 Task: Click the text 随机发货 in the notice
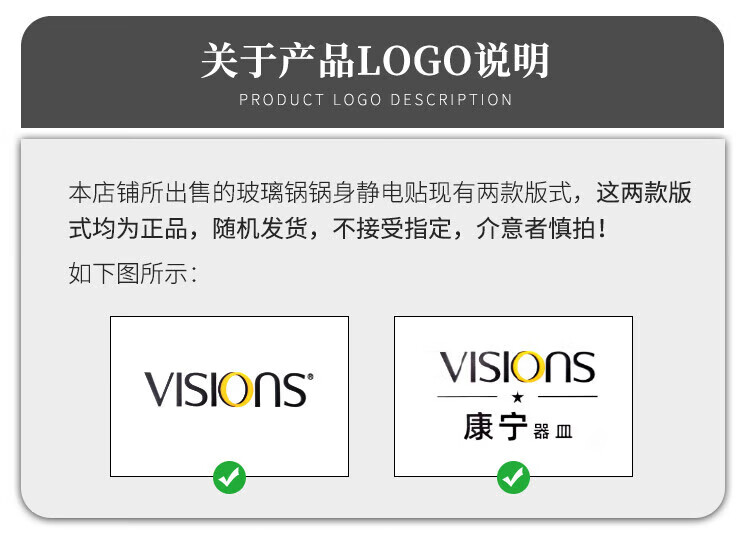point(260,228)
